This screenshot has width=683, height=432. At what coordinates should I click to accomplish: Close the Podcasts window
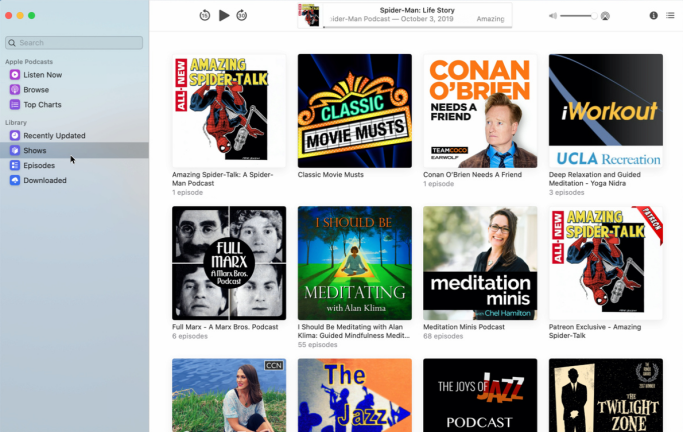[x=8, y=16]
